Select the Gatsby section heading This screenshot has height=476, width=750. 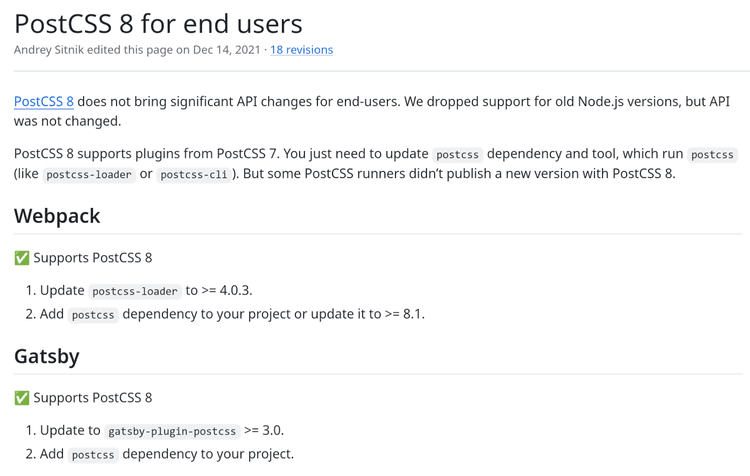[x=47, y=355]
